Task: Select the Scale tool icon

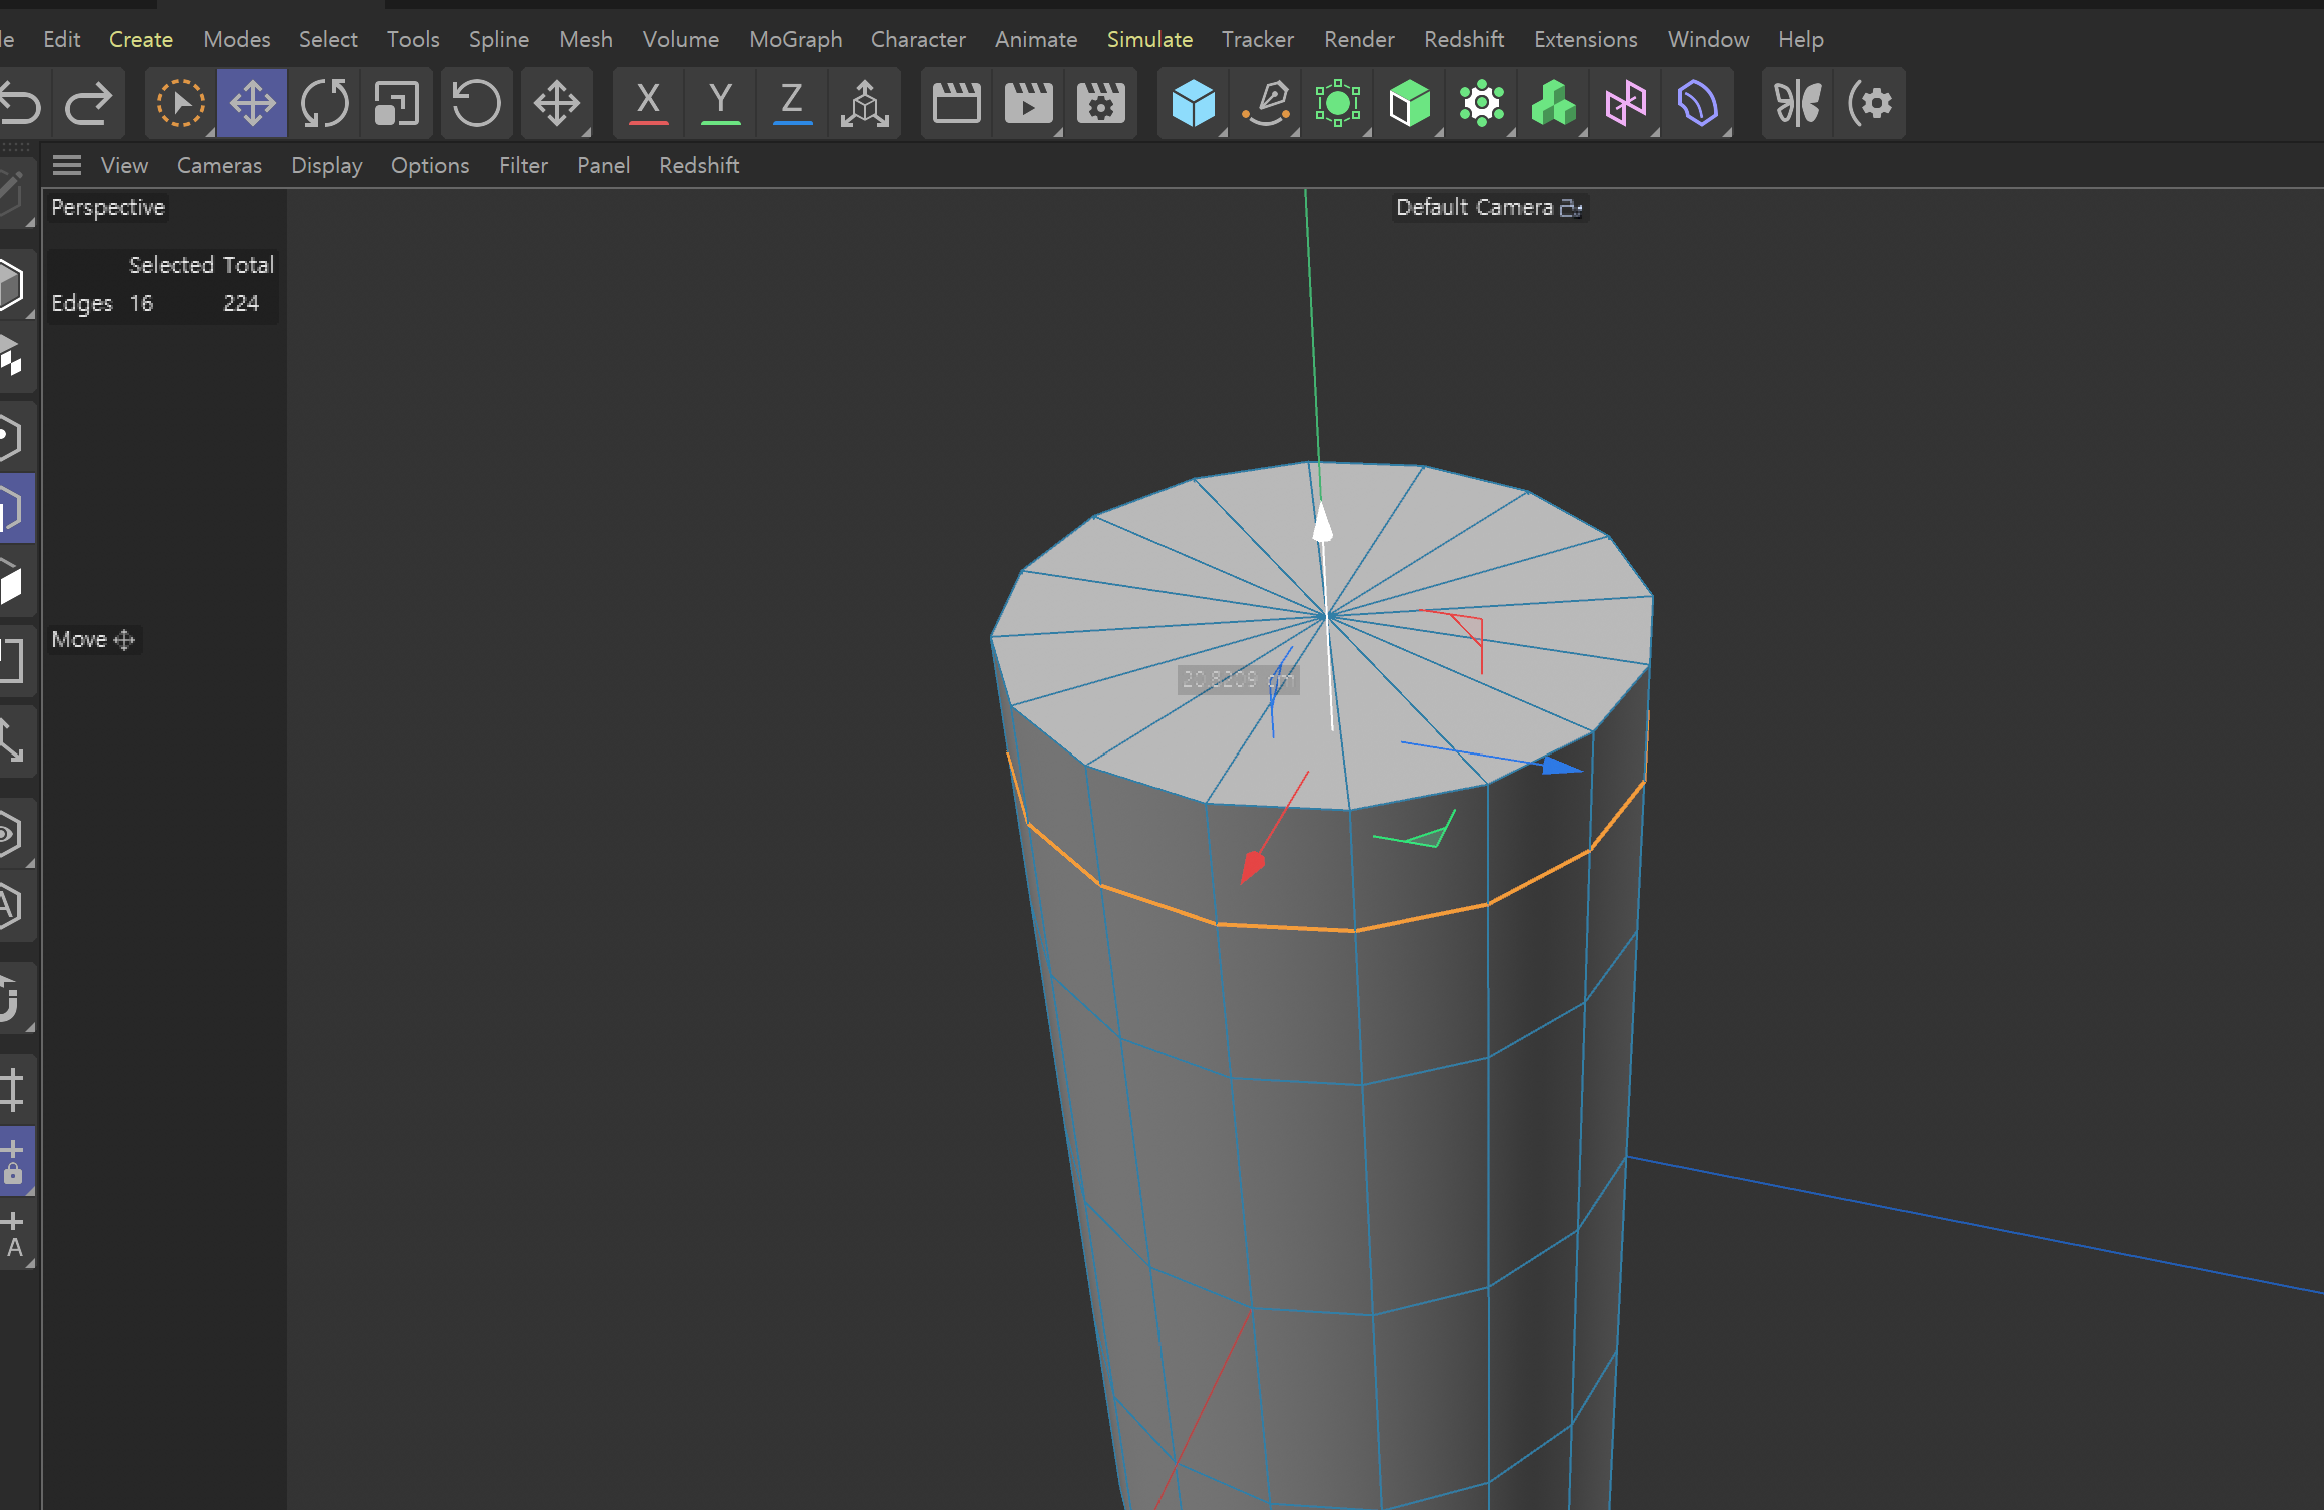Action: (x=396, y=103)
